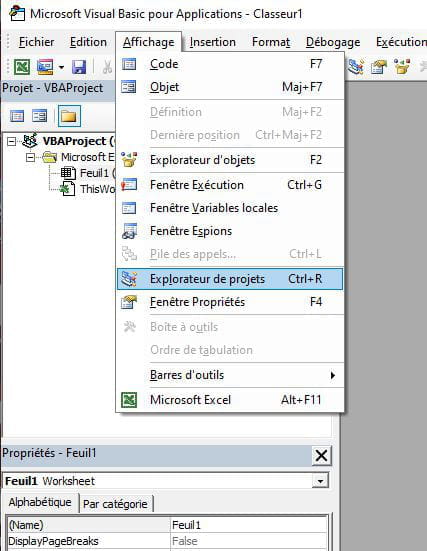Click the Properties Window icon in the right toolbar
This screenshot has width=427, height=551.
click(x=379, y=66)
